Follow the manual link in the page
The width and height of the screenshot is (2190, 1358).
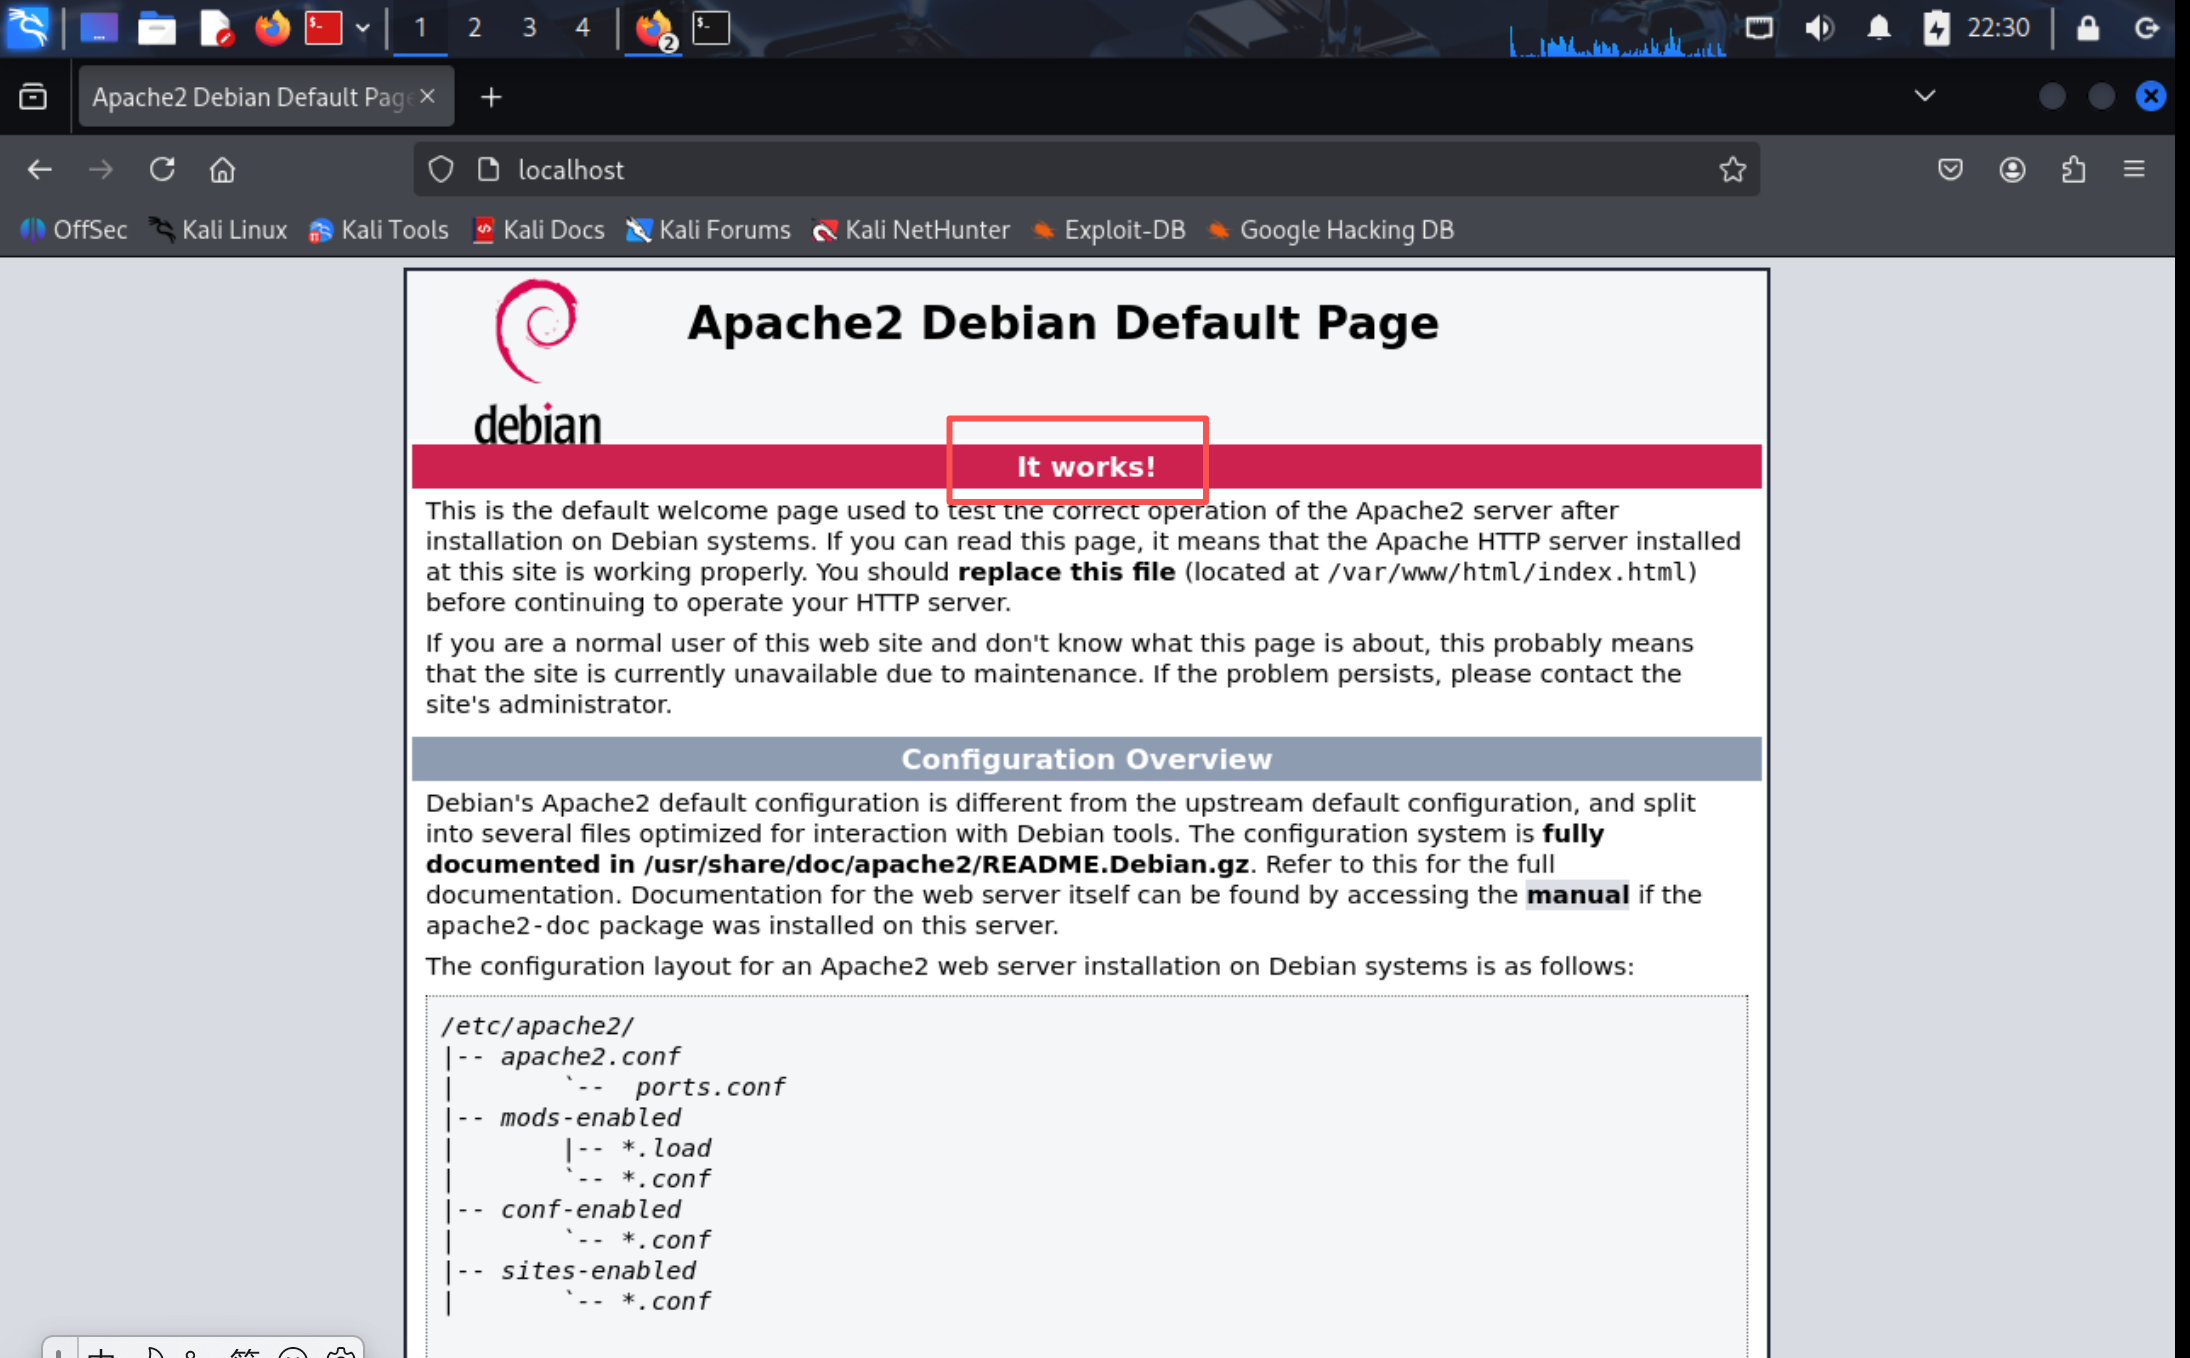pyautogui.click(x=1577, y=895)
